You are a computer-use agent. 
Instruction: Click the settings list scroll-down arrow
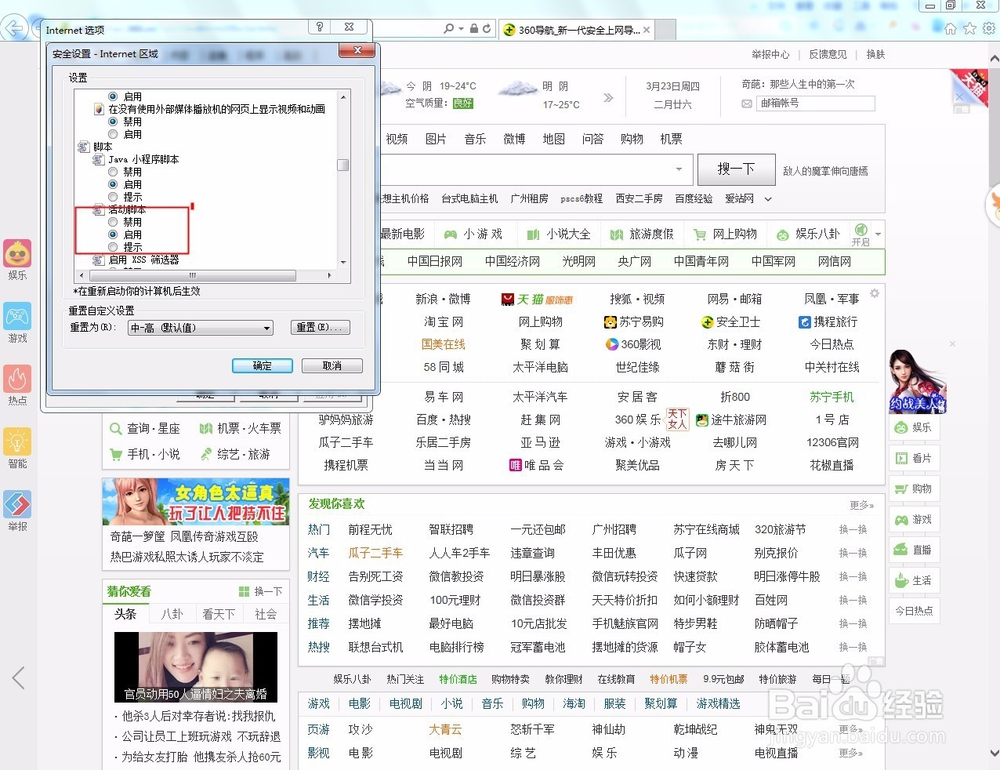tap(343, 262)
